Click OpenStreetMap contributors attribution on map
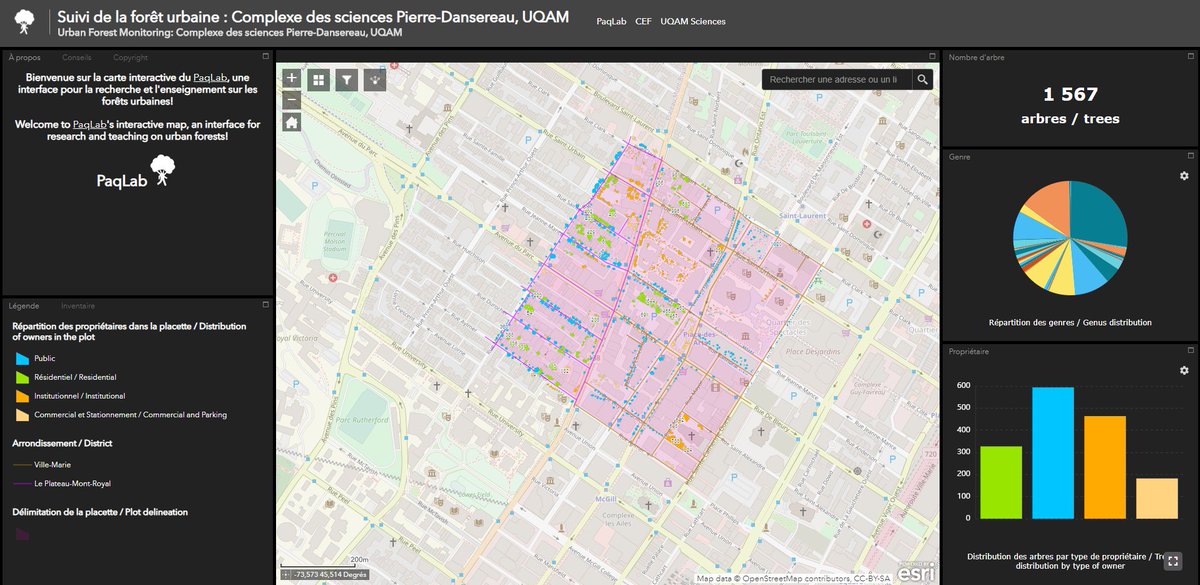This screenshot has height=585, width=1200. coord(796,578)
